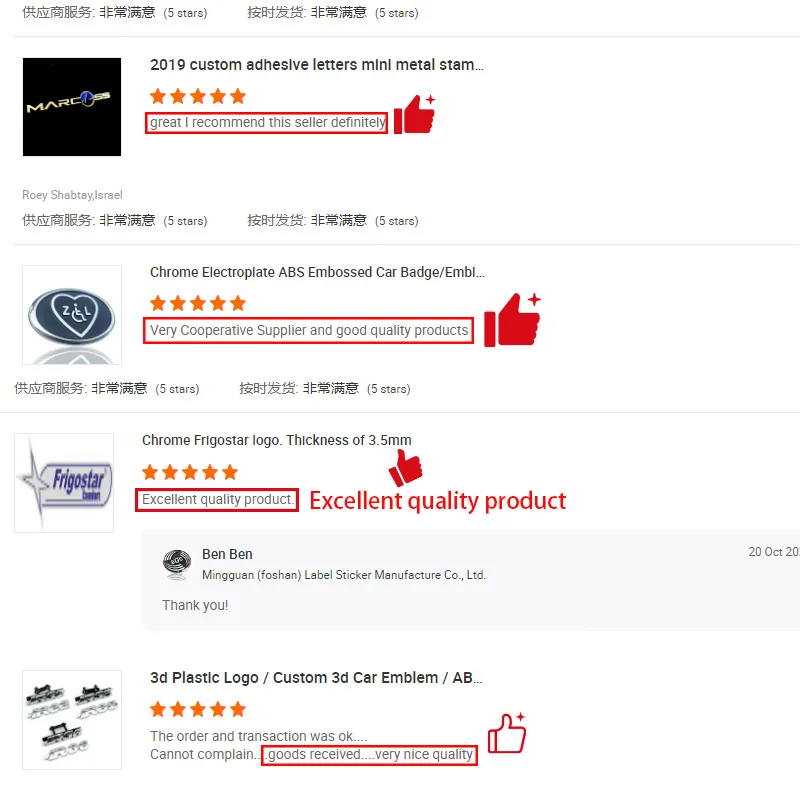Click the outlined thumbs-up by very nice quality

click(x=507, y=733)
